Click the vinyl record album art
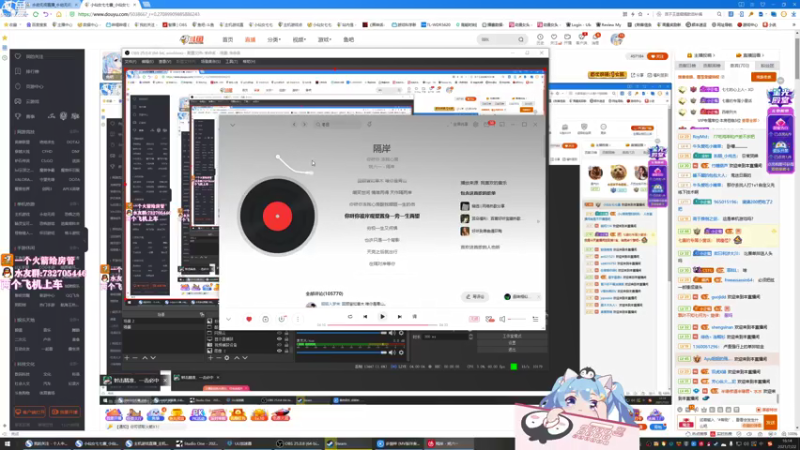The image size is (800, 450). click(x=278, y=216)
